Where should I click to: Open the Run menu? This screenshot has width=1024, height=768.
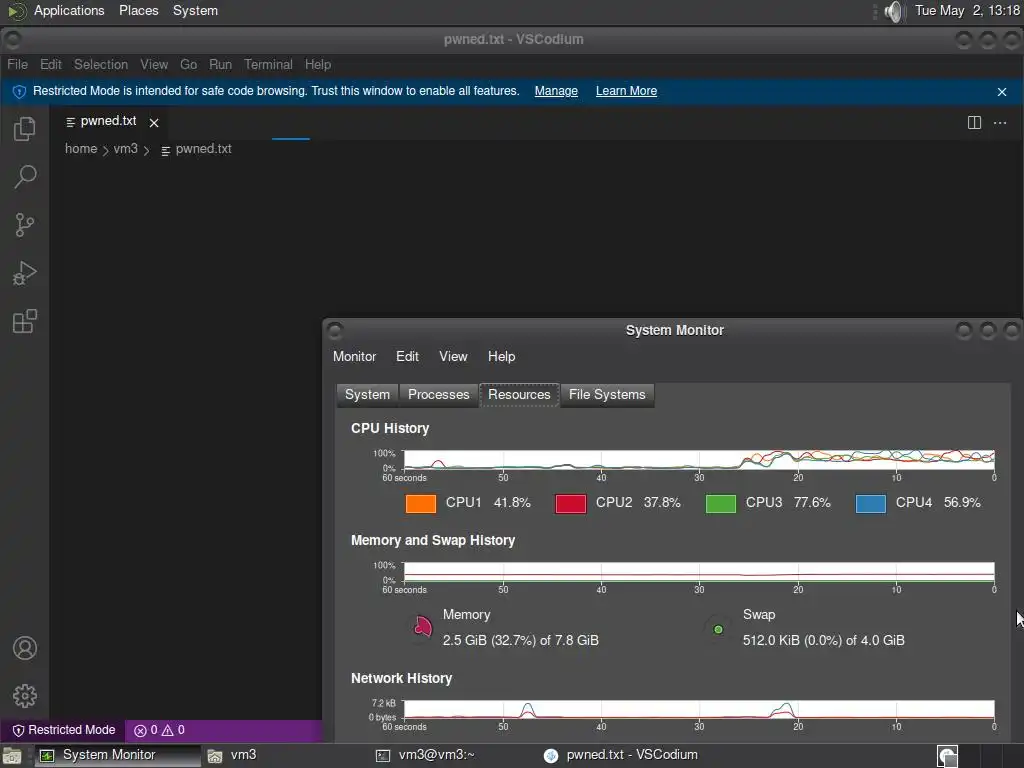click(x=220, y=65)
